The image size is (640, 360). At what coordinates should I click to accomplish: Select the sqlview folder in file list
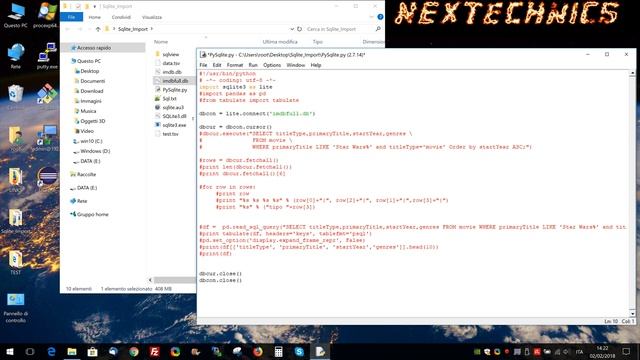pos(171,54)
